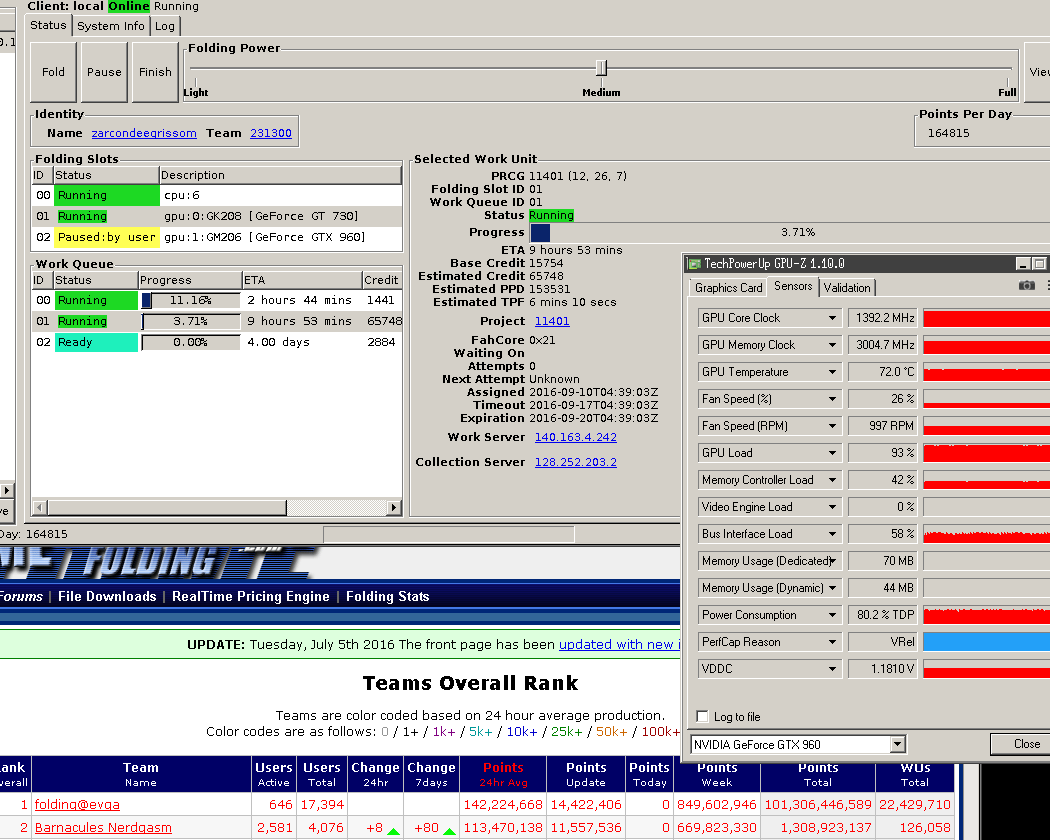Open the Fan Speed (RPM) sensor dropdown
The width and height of the screenshot is (1050, 840).
(832, 426)
